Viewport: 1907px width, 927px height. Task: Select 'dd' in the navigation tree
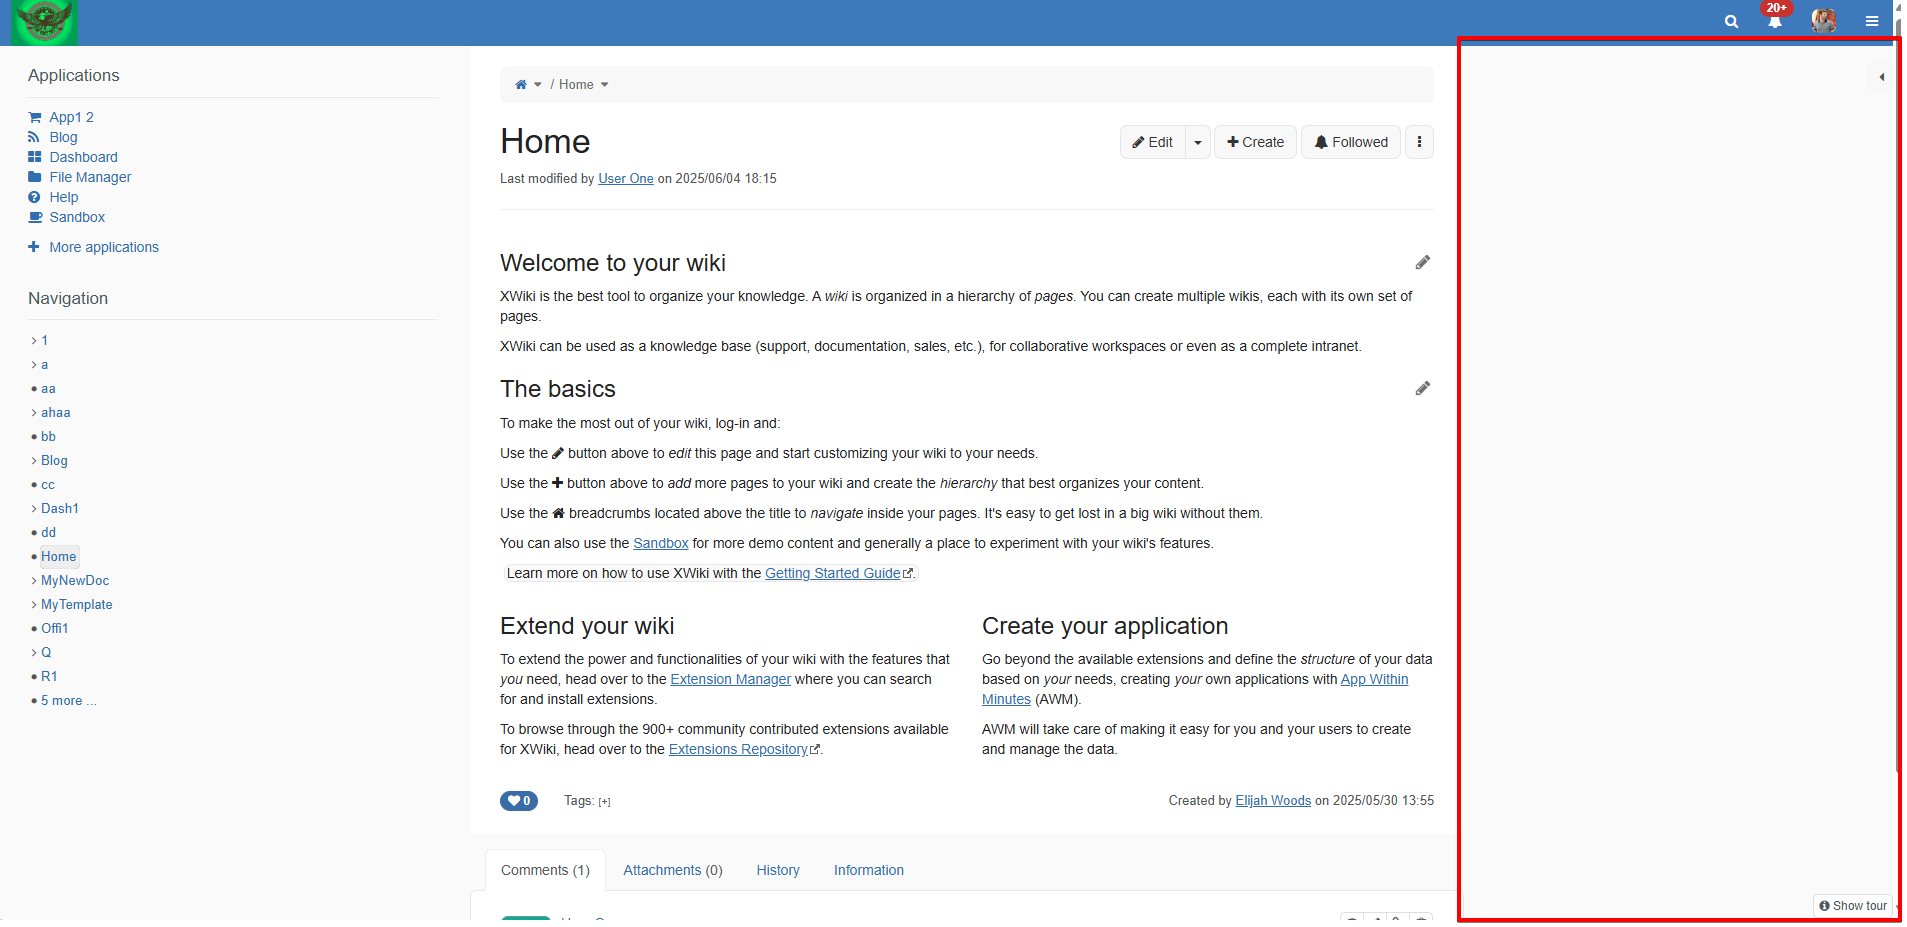point(48,533)
